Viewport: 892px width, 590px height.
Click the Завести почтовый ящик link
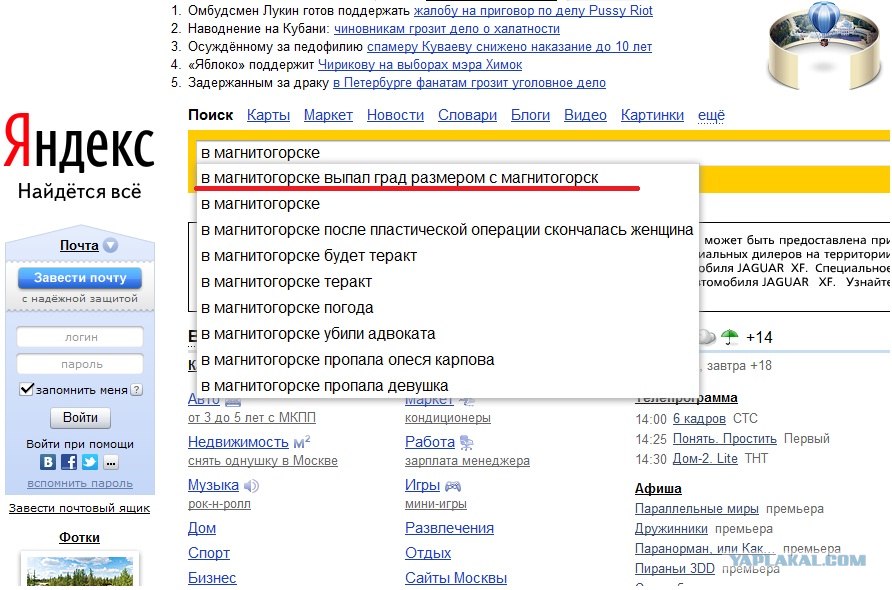pyautogui.click(x=79, y=508)
